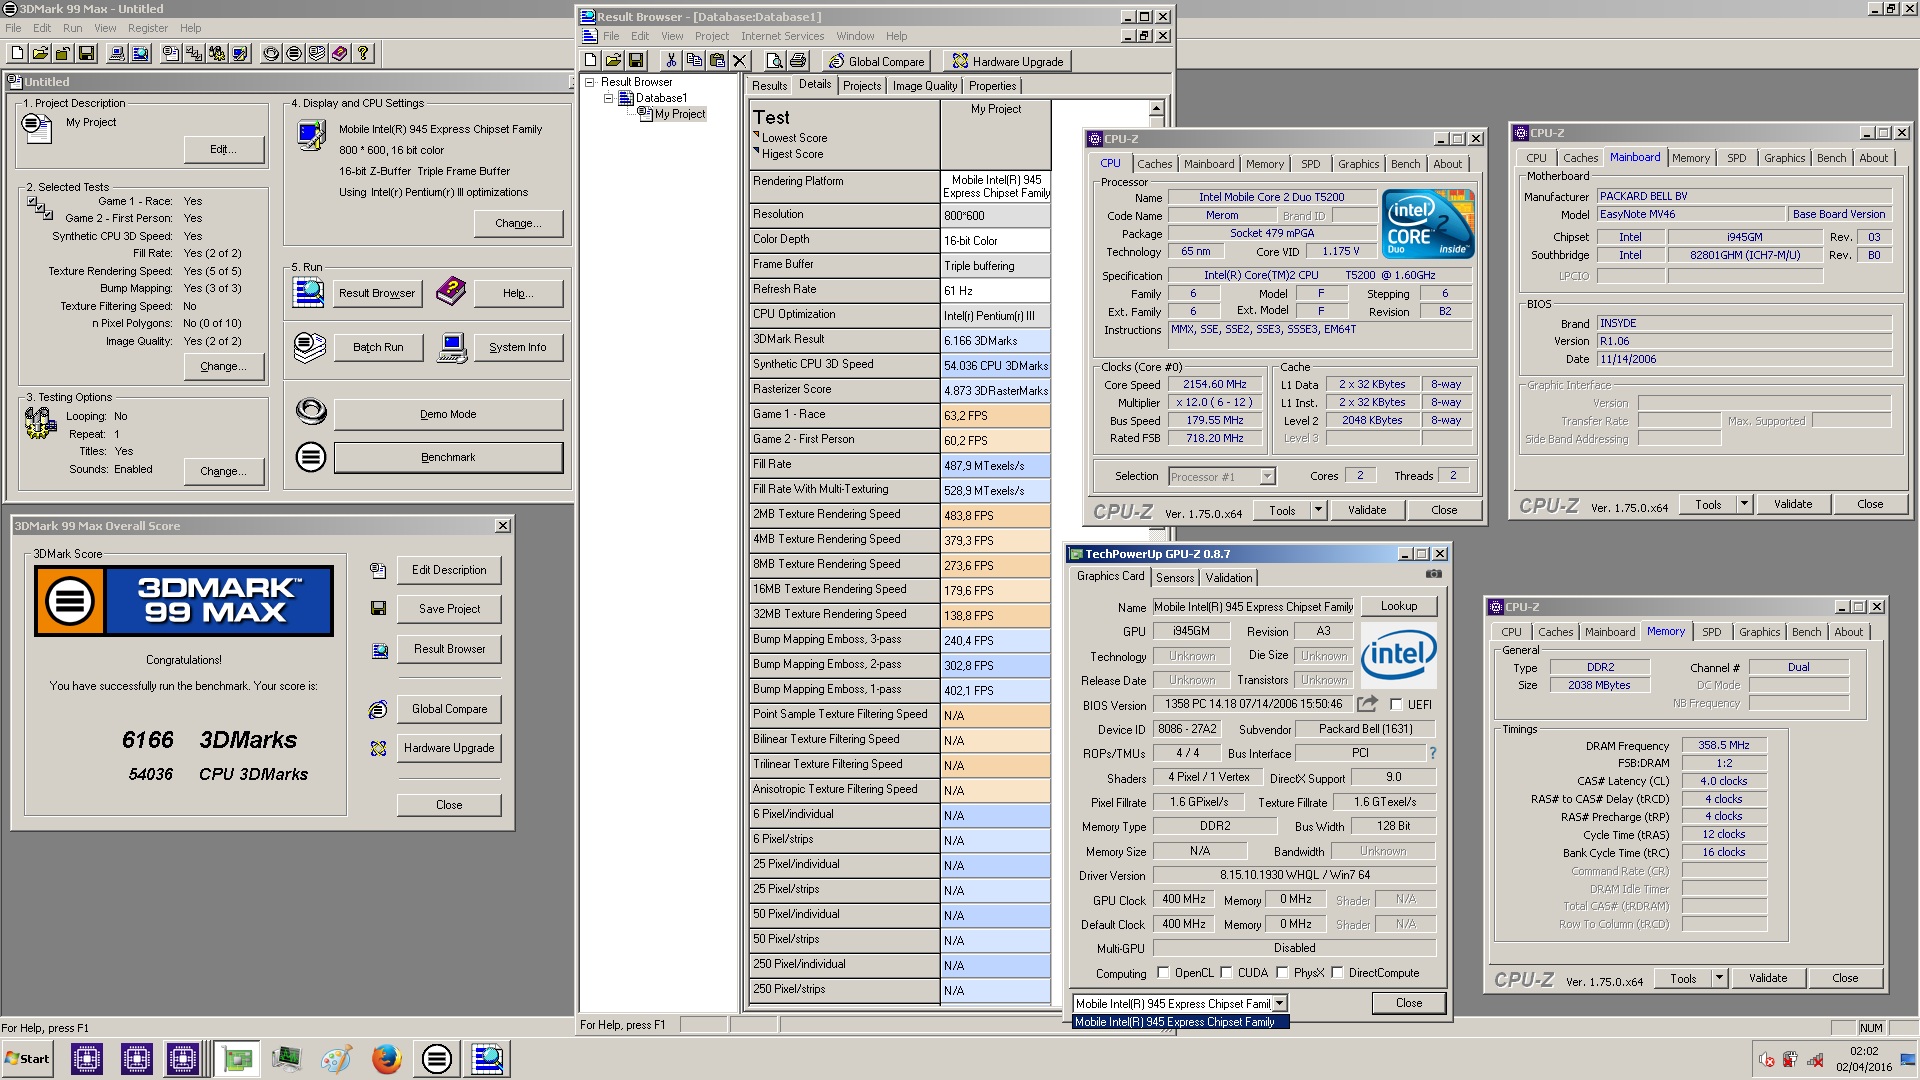Click Edit Description in Overall Score dialog

449,570
